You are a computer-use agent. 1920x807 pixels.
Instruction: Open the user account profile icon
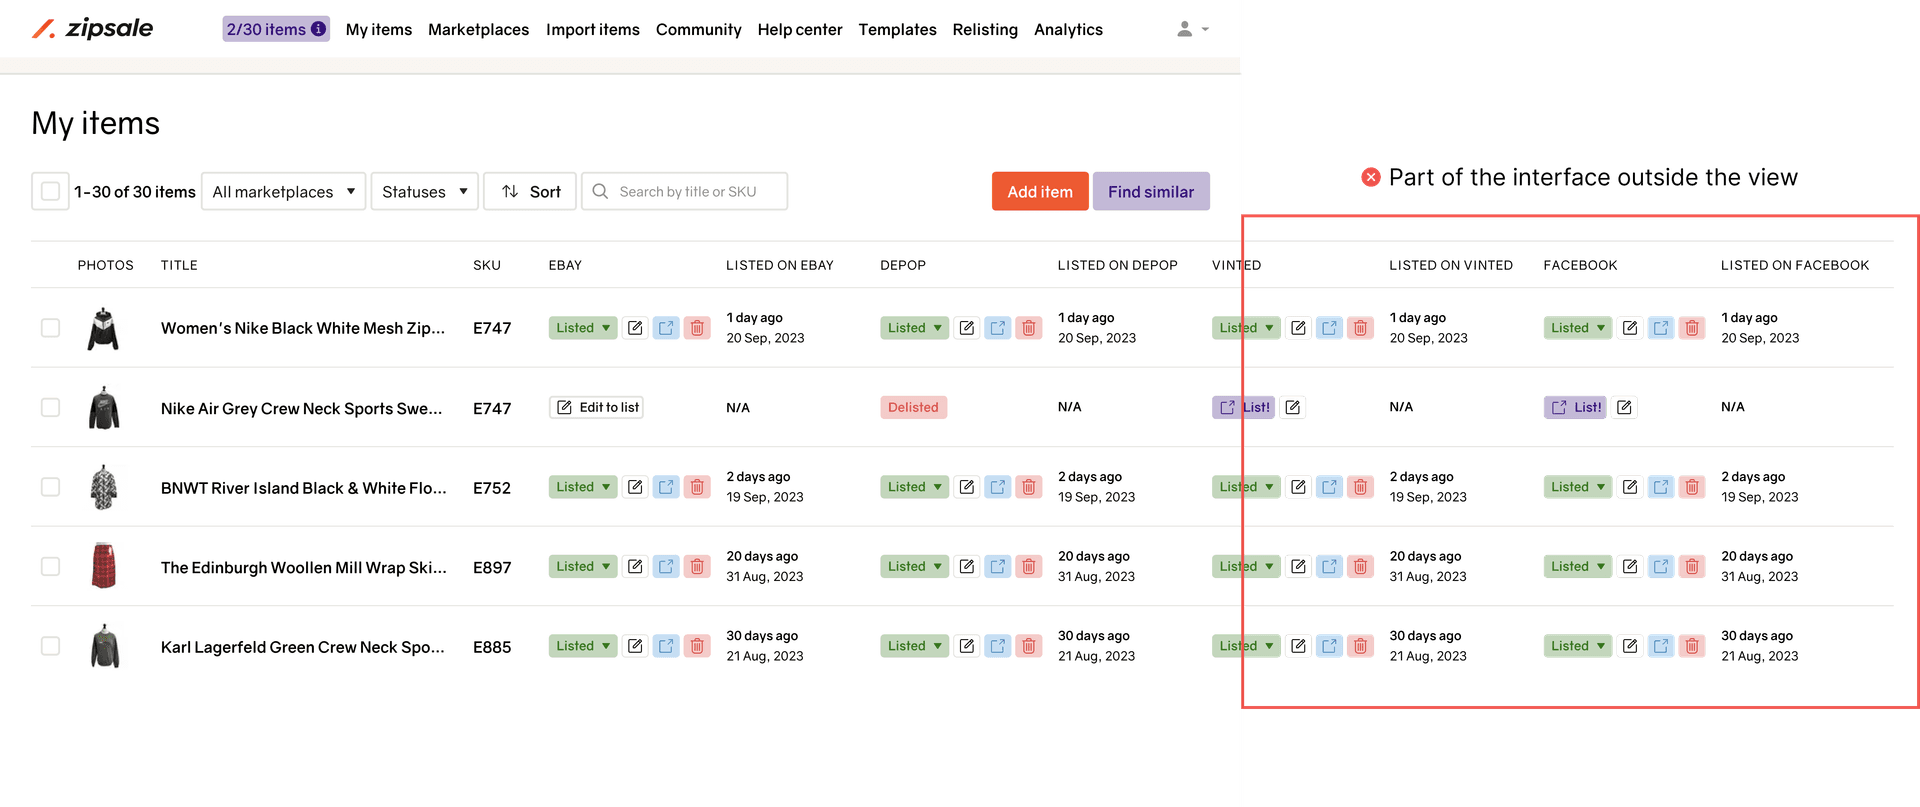(1185, 29)
